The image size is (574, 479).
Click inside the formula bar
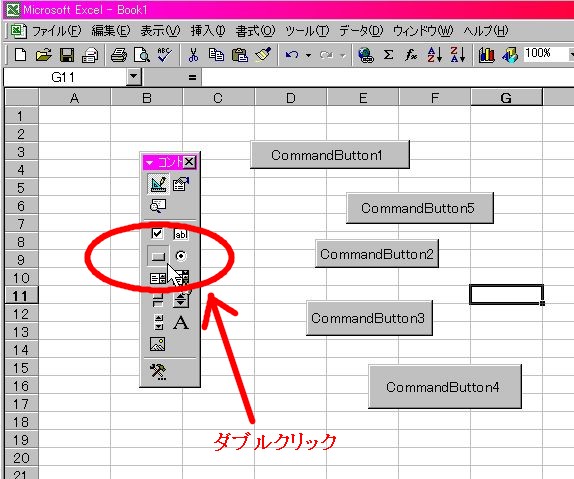387,77
